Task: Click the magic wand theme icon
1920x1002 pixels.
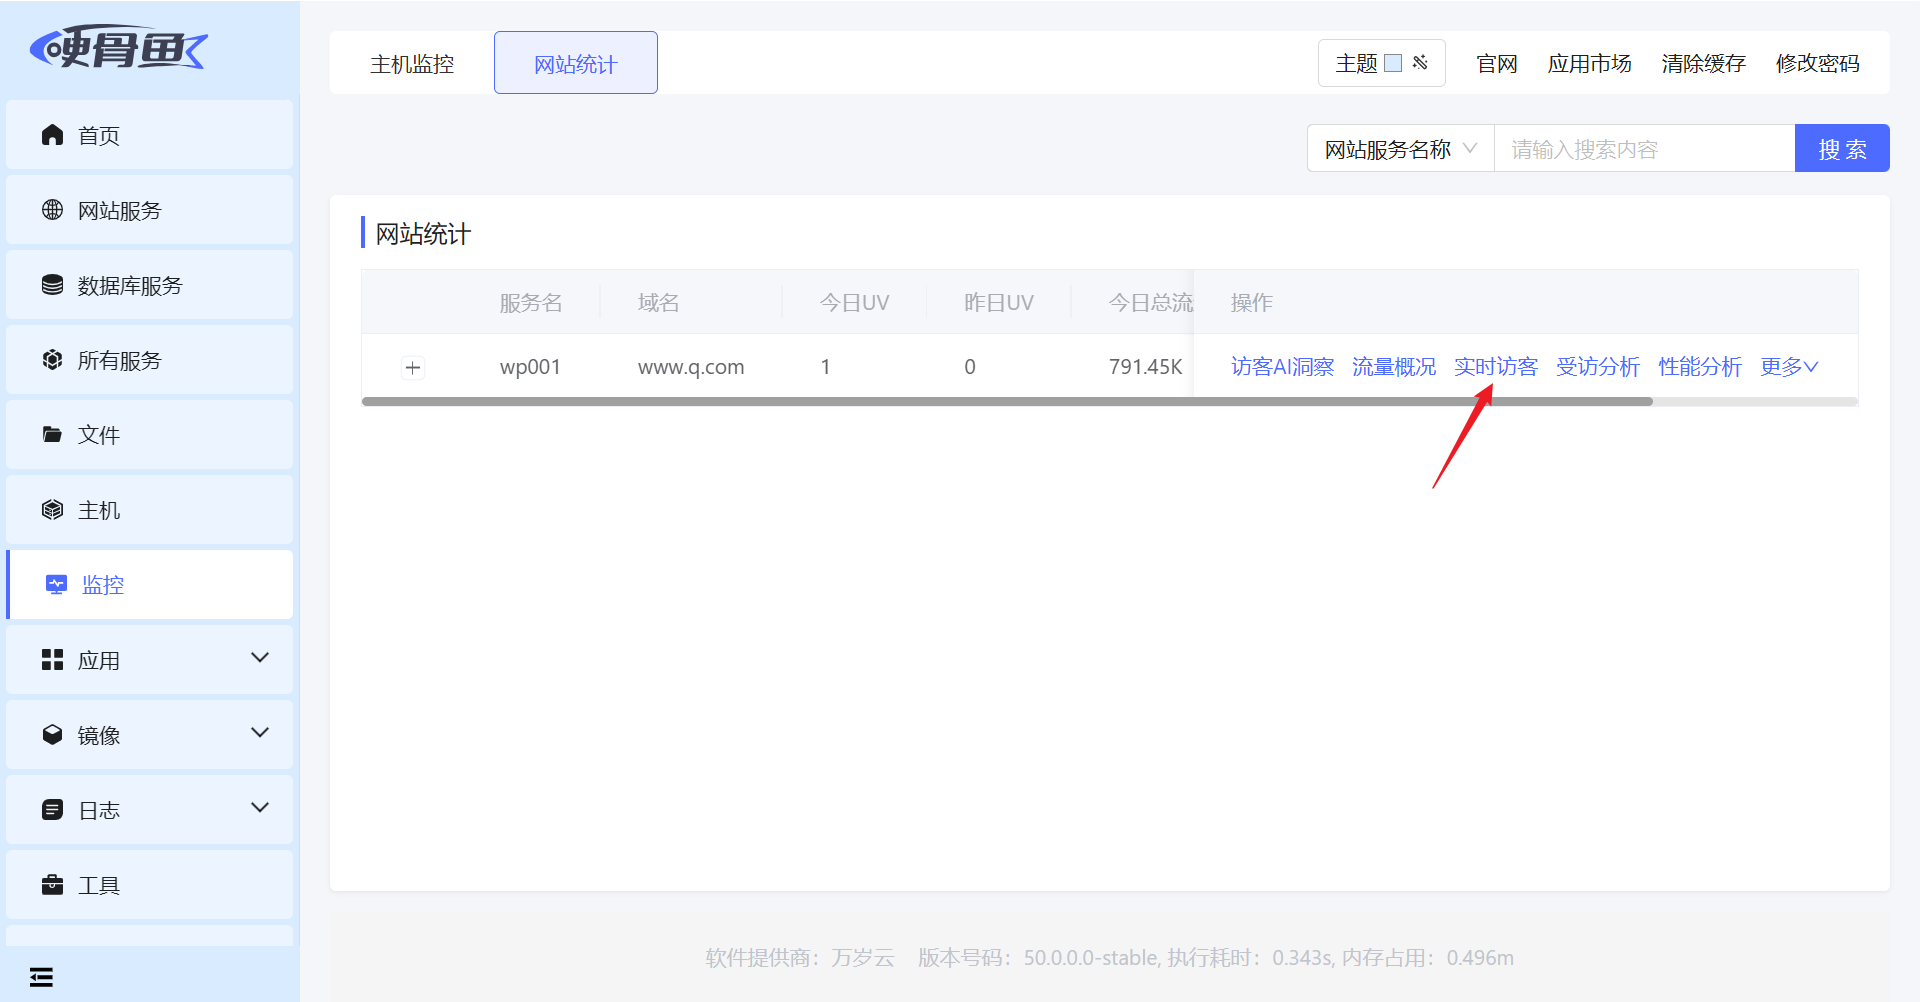Action: (x=1420, y=63)
